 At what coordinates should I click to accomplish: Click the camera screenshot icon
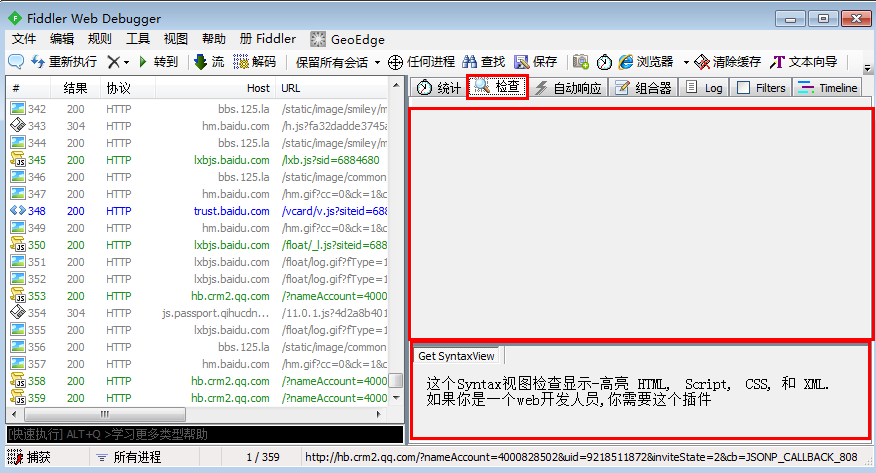(581, 61)
